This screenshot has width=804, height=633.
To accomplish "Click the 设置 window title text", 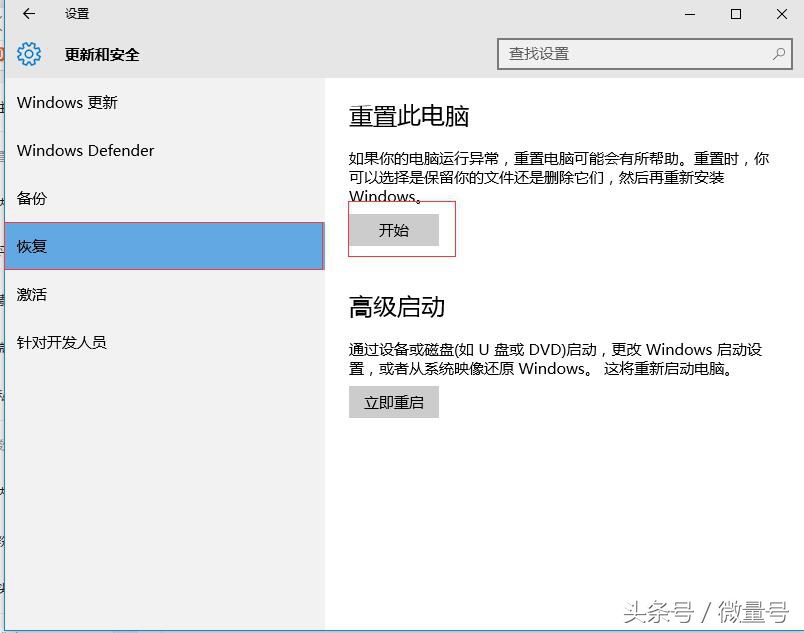I will [77, 15].
